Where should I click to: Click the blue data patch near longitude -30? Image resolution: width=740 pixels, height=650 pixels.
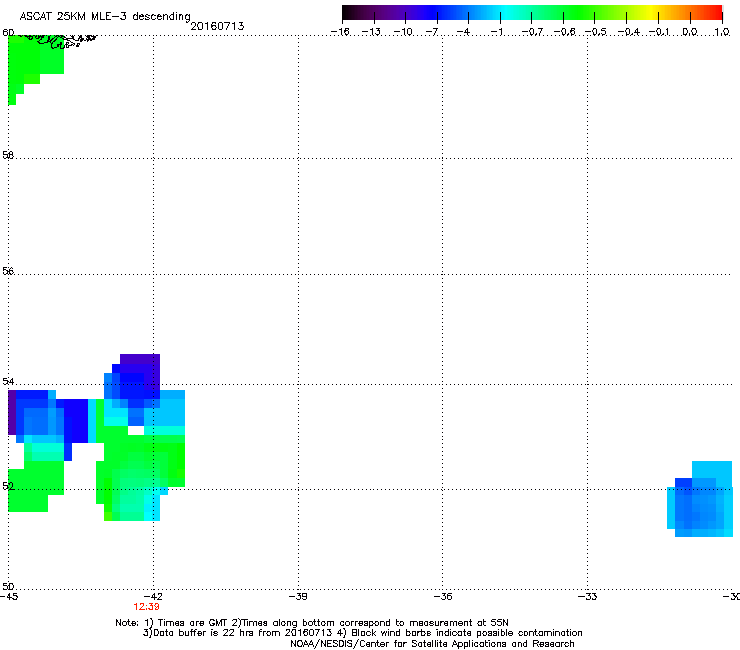pos(700,499)
